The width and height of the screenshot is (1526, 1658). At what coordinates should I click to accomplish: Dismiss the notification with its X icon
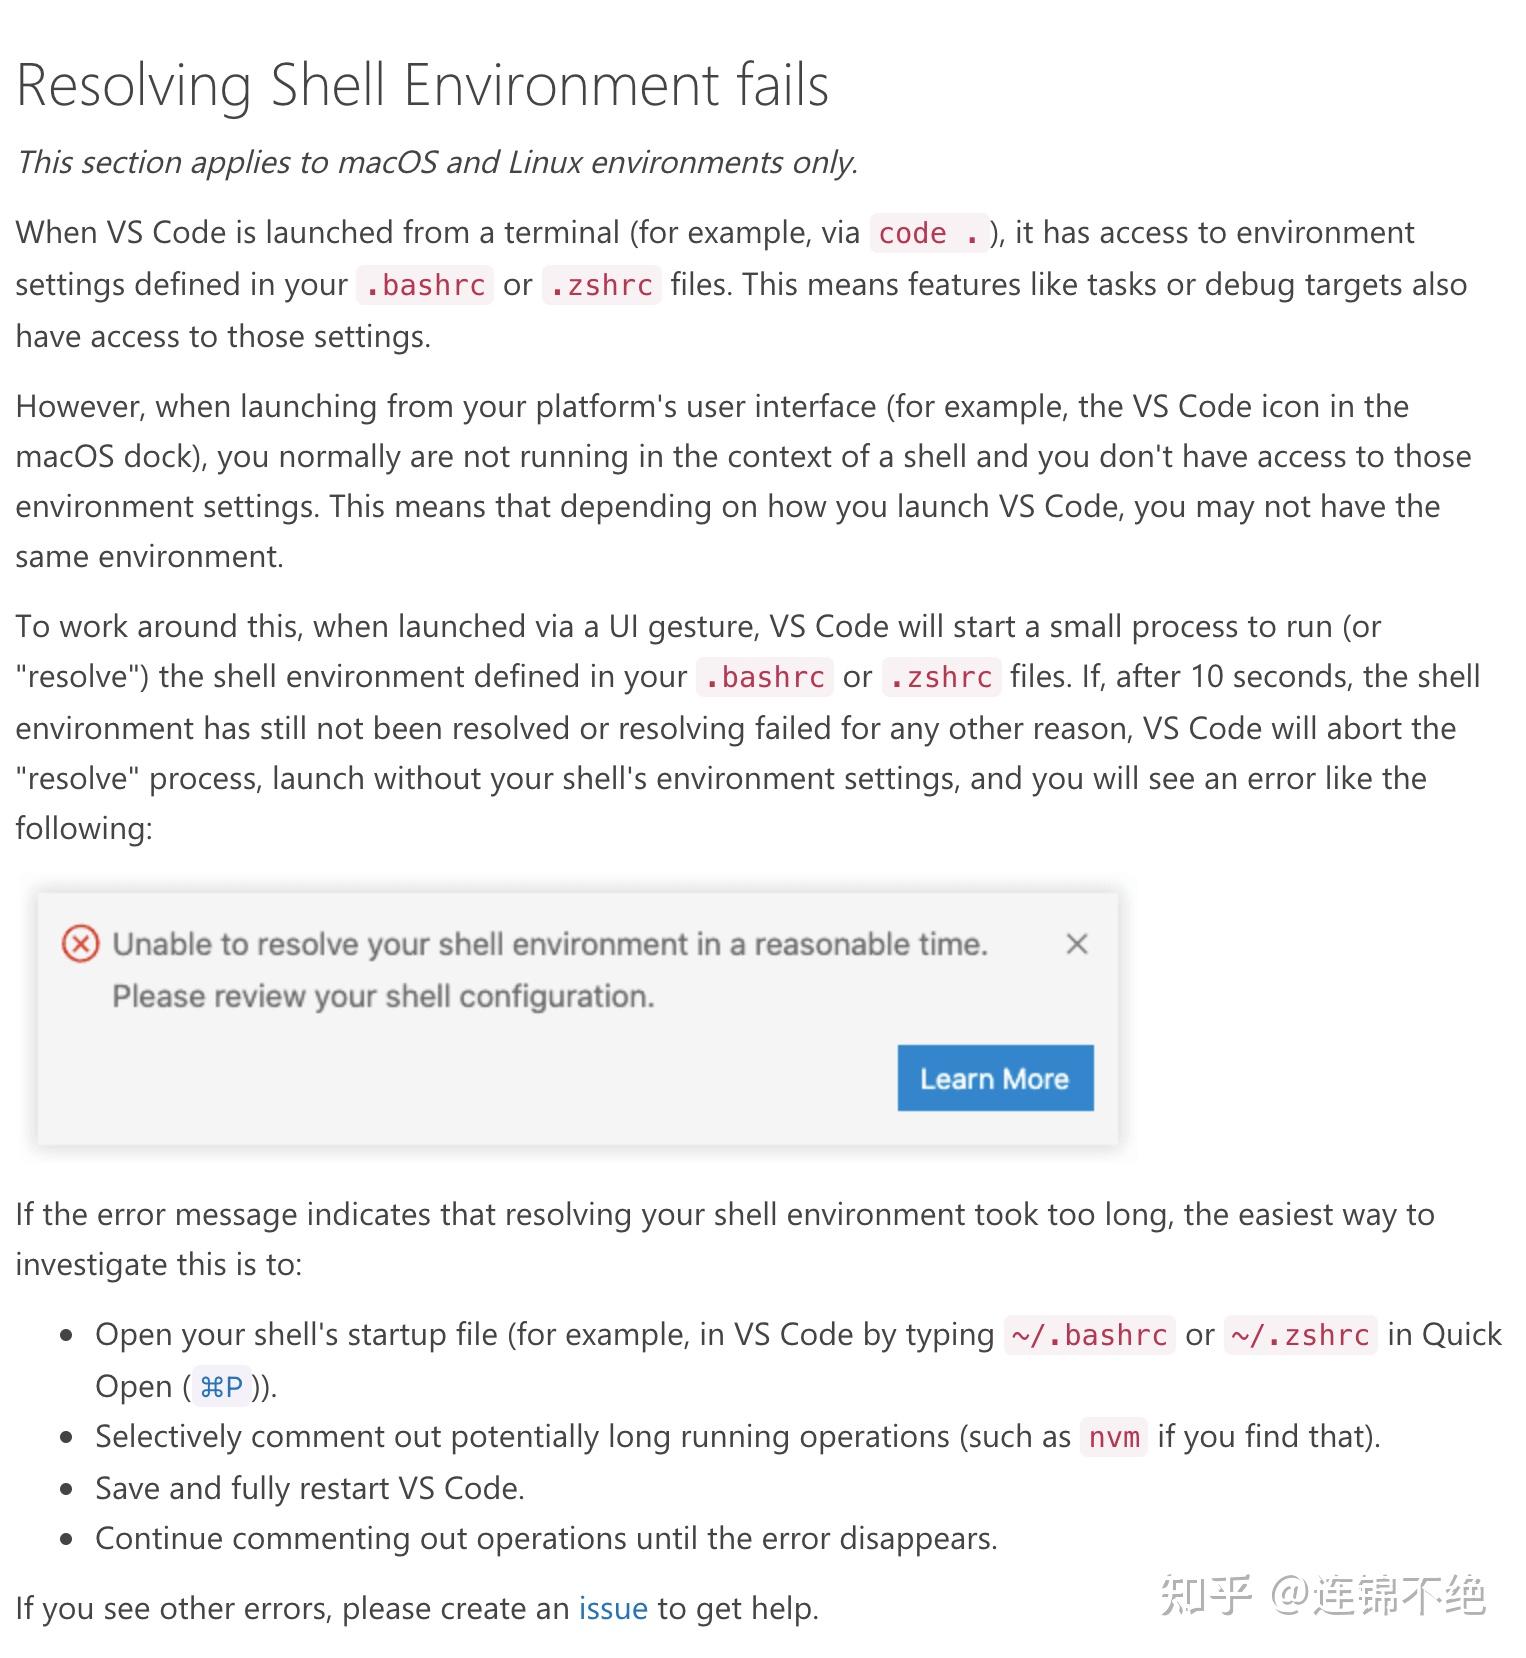point(1076,944)
